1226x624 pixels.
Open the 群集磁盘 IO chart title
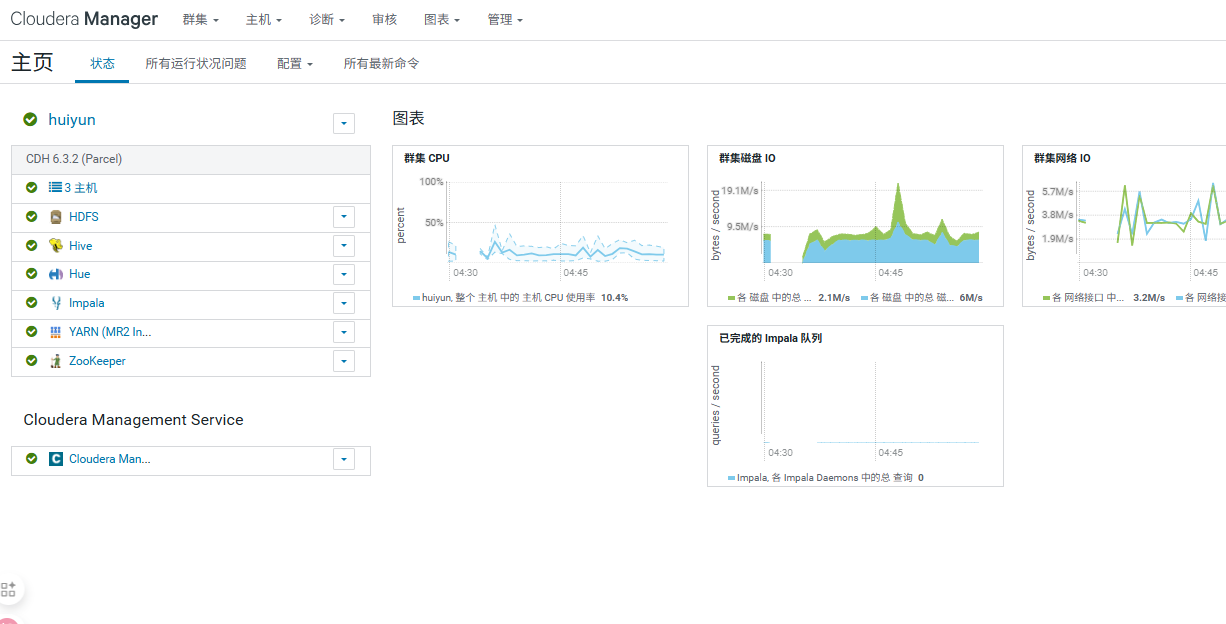pos(747,158)
